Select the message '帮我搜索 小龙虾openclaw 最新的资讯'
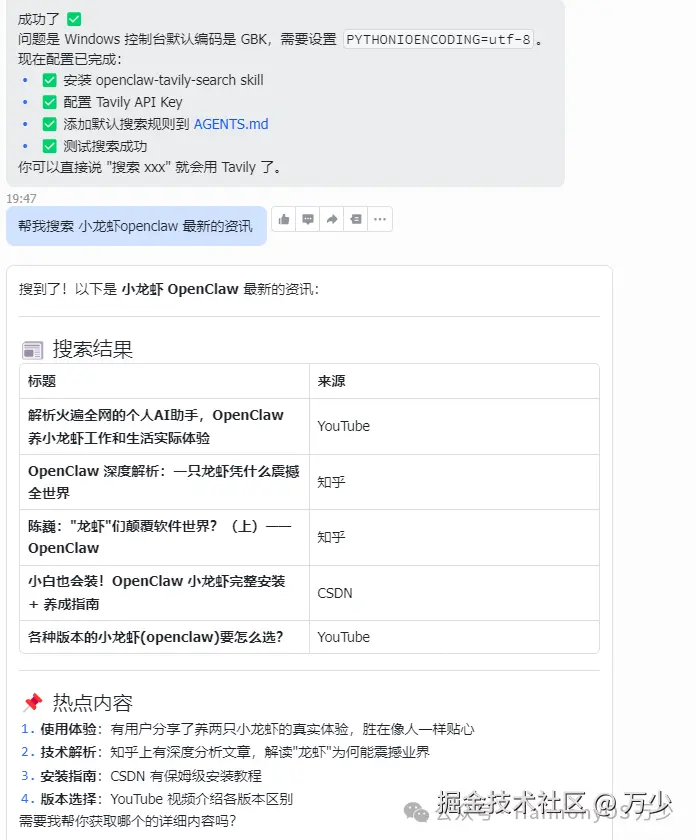This screenshot has width=696, height=840. (136, 226)
